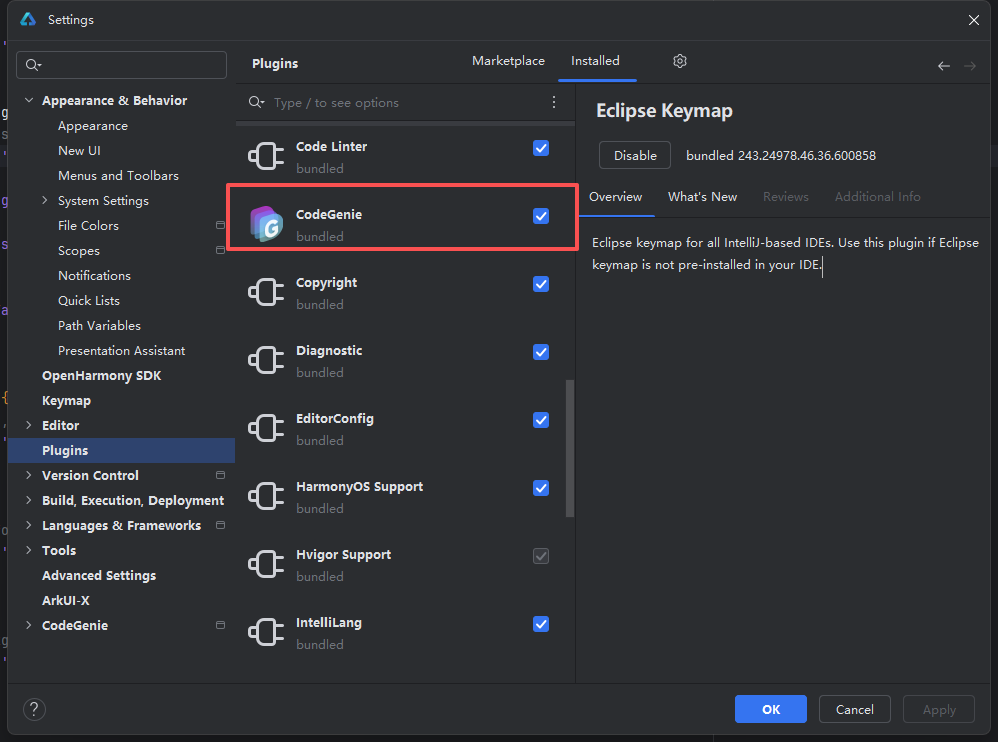The height and width of the screenshot is (742, 998).
Task: Expand the CodeGenie settings node
Action: tap(29, 625)
